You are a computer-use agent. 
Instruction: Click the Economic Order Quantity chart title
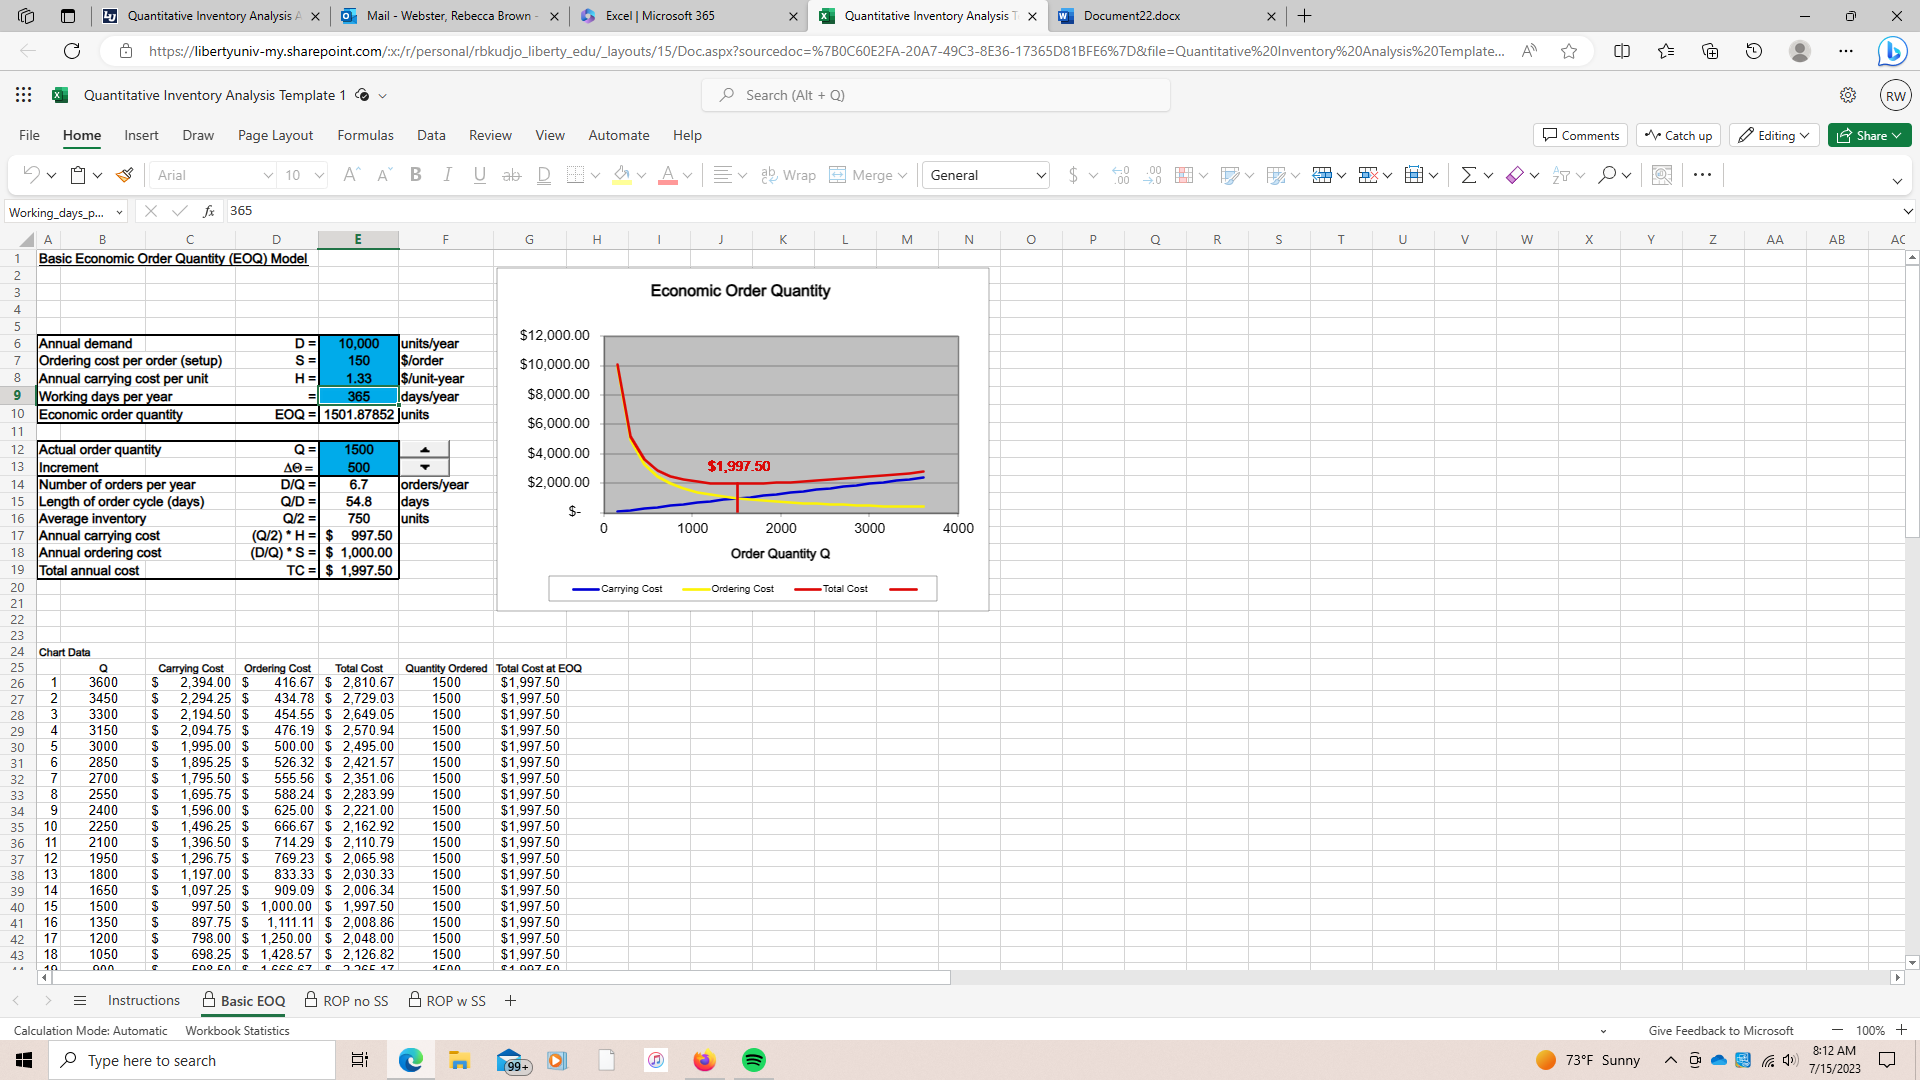pos(740,291)
